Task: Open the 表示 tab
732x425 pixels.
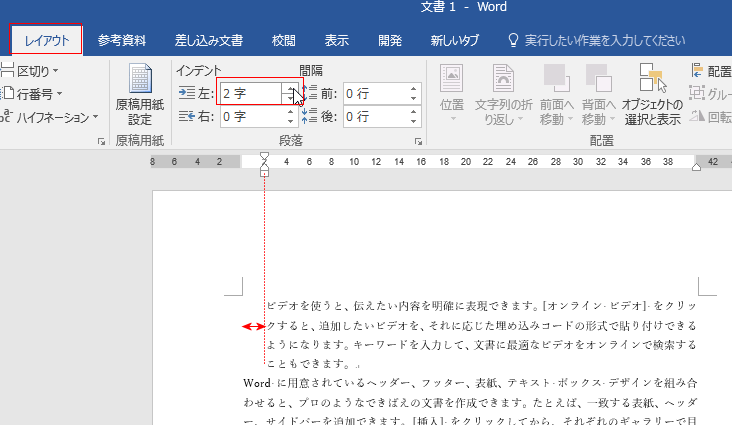Action: coord(337,41)
